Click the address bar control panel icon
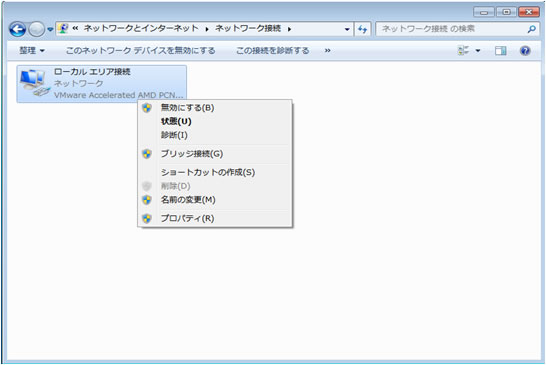The width and height of the screenshot is (546, 365). pyautogui.click(x=63, y=29)
